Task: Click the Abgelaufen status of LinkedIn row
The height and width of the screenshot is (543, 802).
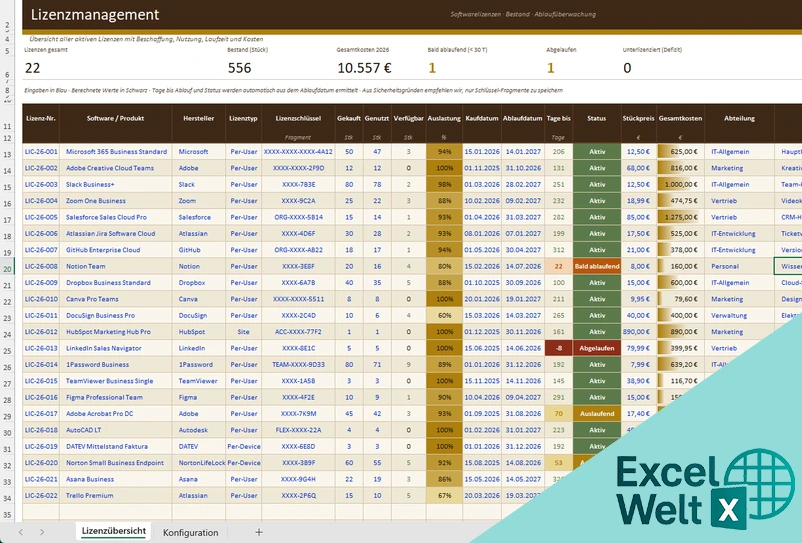Action: [597, 348]
